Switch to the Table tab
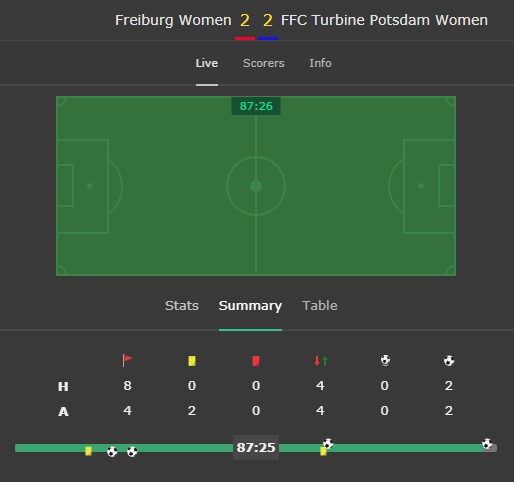Screen dimensions: 514x482 [320, 306]
